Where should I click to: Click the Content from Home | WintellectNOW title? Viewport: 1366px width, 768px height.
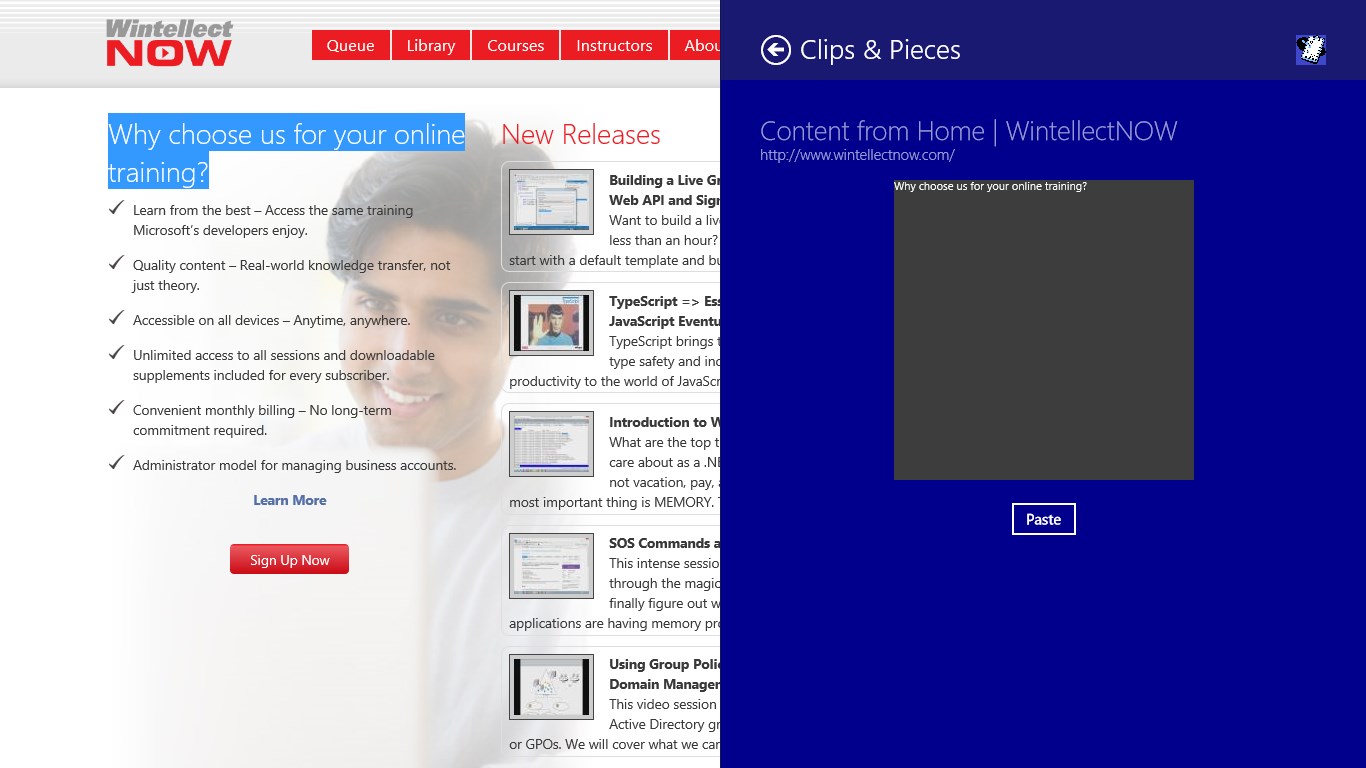[969, 131]
